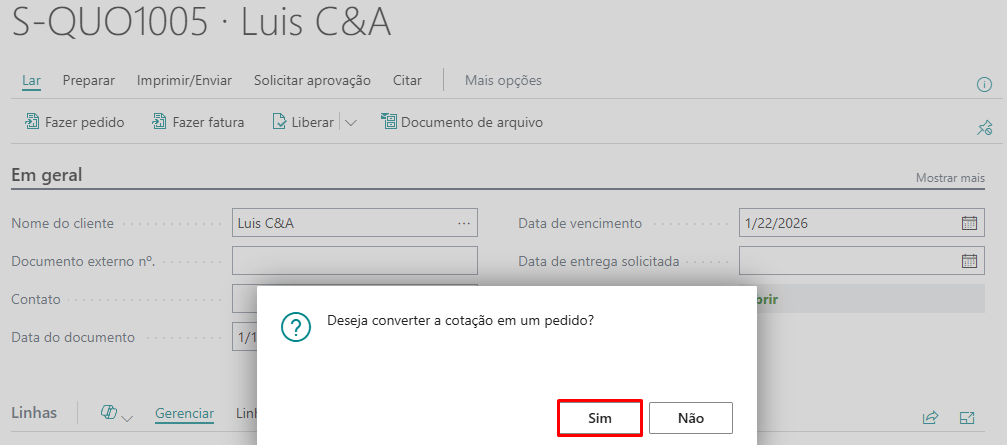Screen dimensions: 1007x445
Task: Pin the action bar with pin icon
Action: pos(984,127)
